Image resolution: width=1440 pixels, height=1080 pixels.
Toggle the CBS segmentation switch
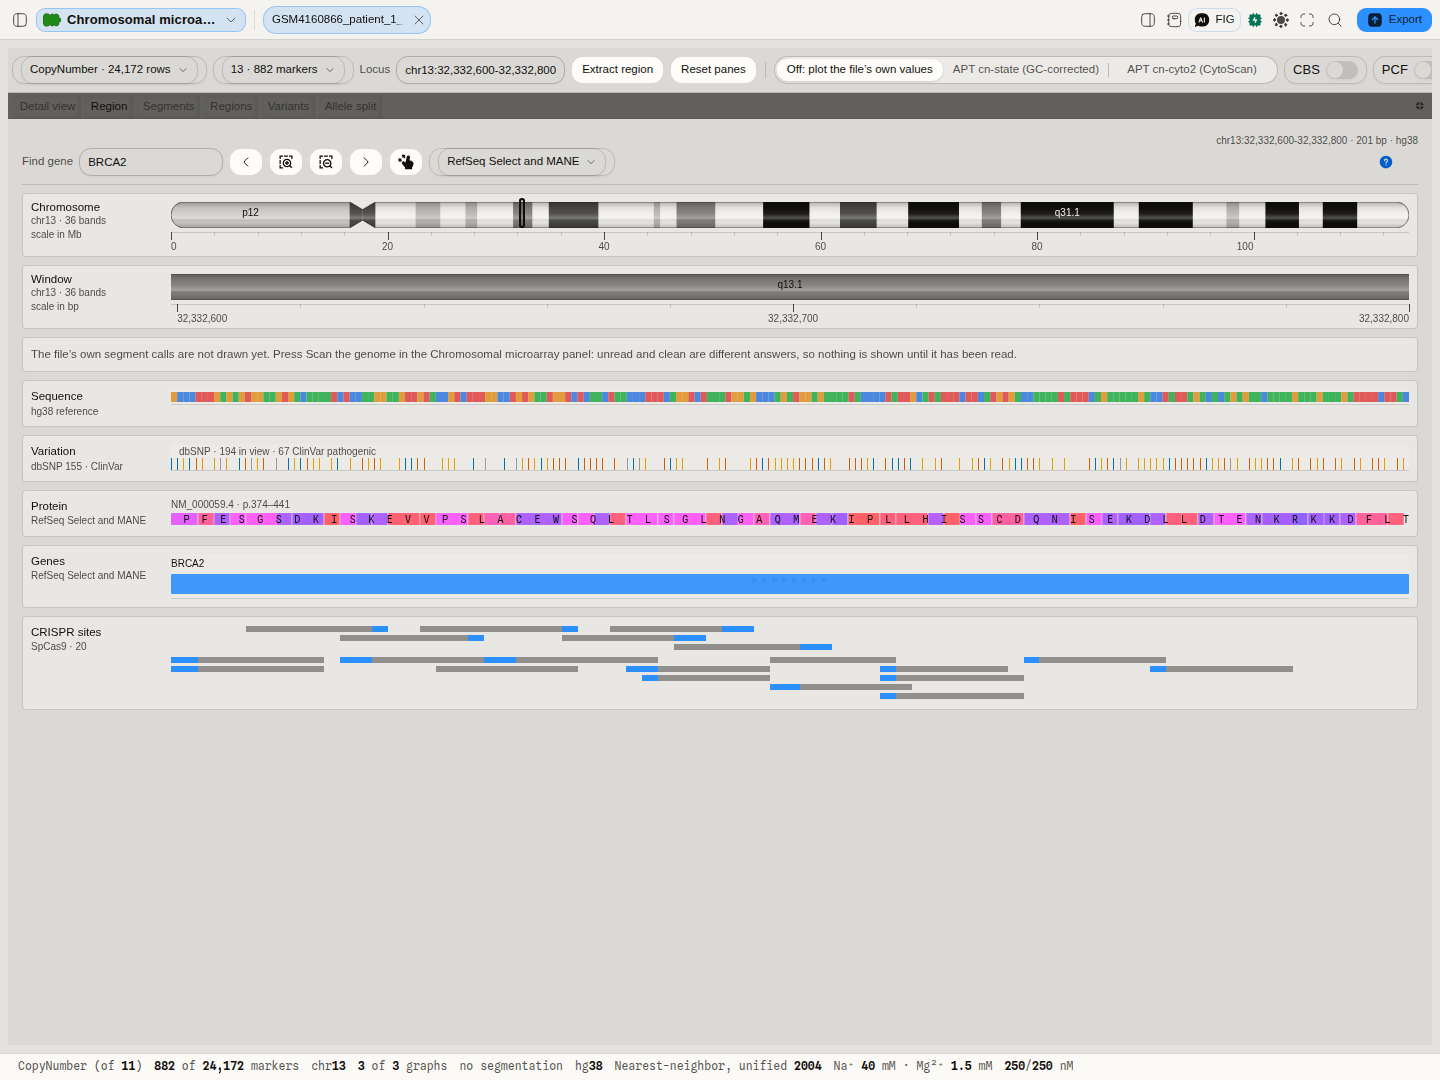[1341, 70]
